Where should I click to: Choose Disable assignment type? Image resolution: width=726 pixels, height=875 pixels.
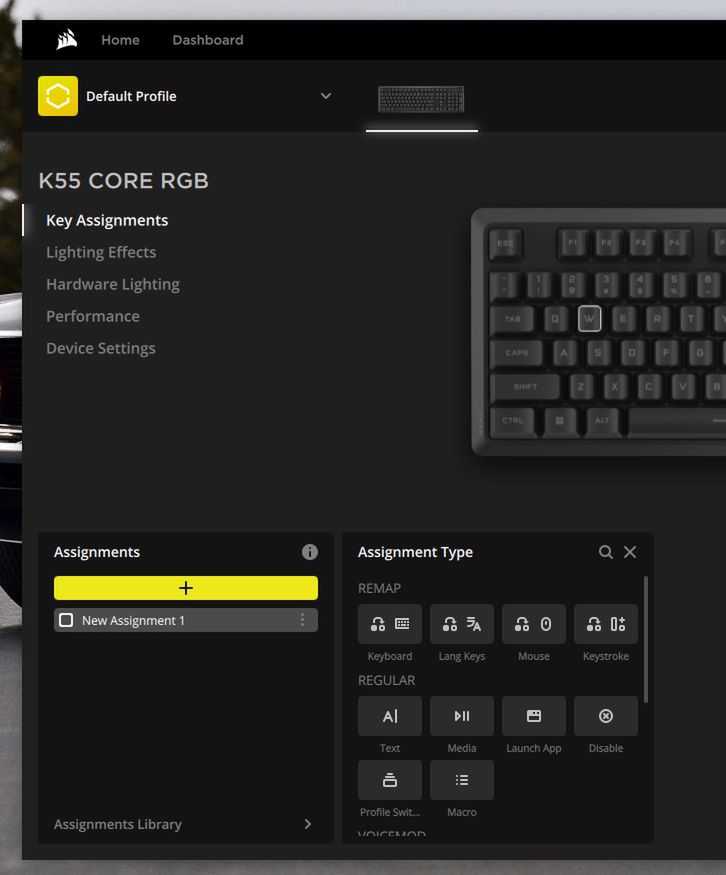(606, 716)
